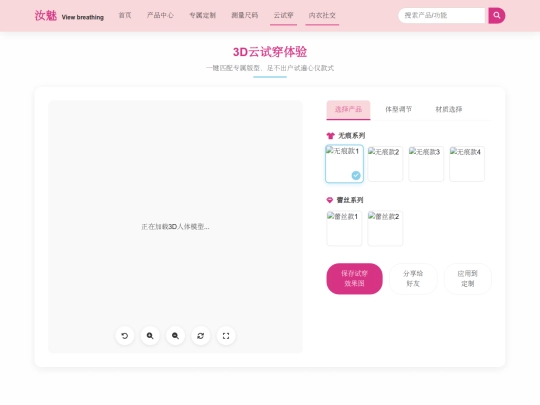This screenshot has height=405, width=540.
Task: Click the 3D云试穿体验 heading
Action: point(270,52)
